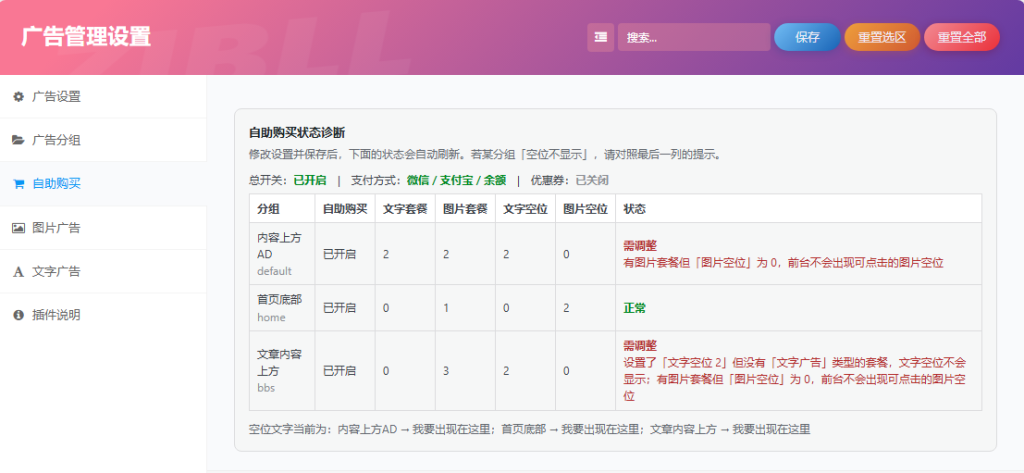1024x473 pixels.
Task: Click 图片空位 value 2 in home row
Action: pos(566,308)
